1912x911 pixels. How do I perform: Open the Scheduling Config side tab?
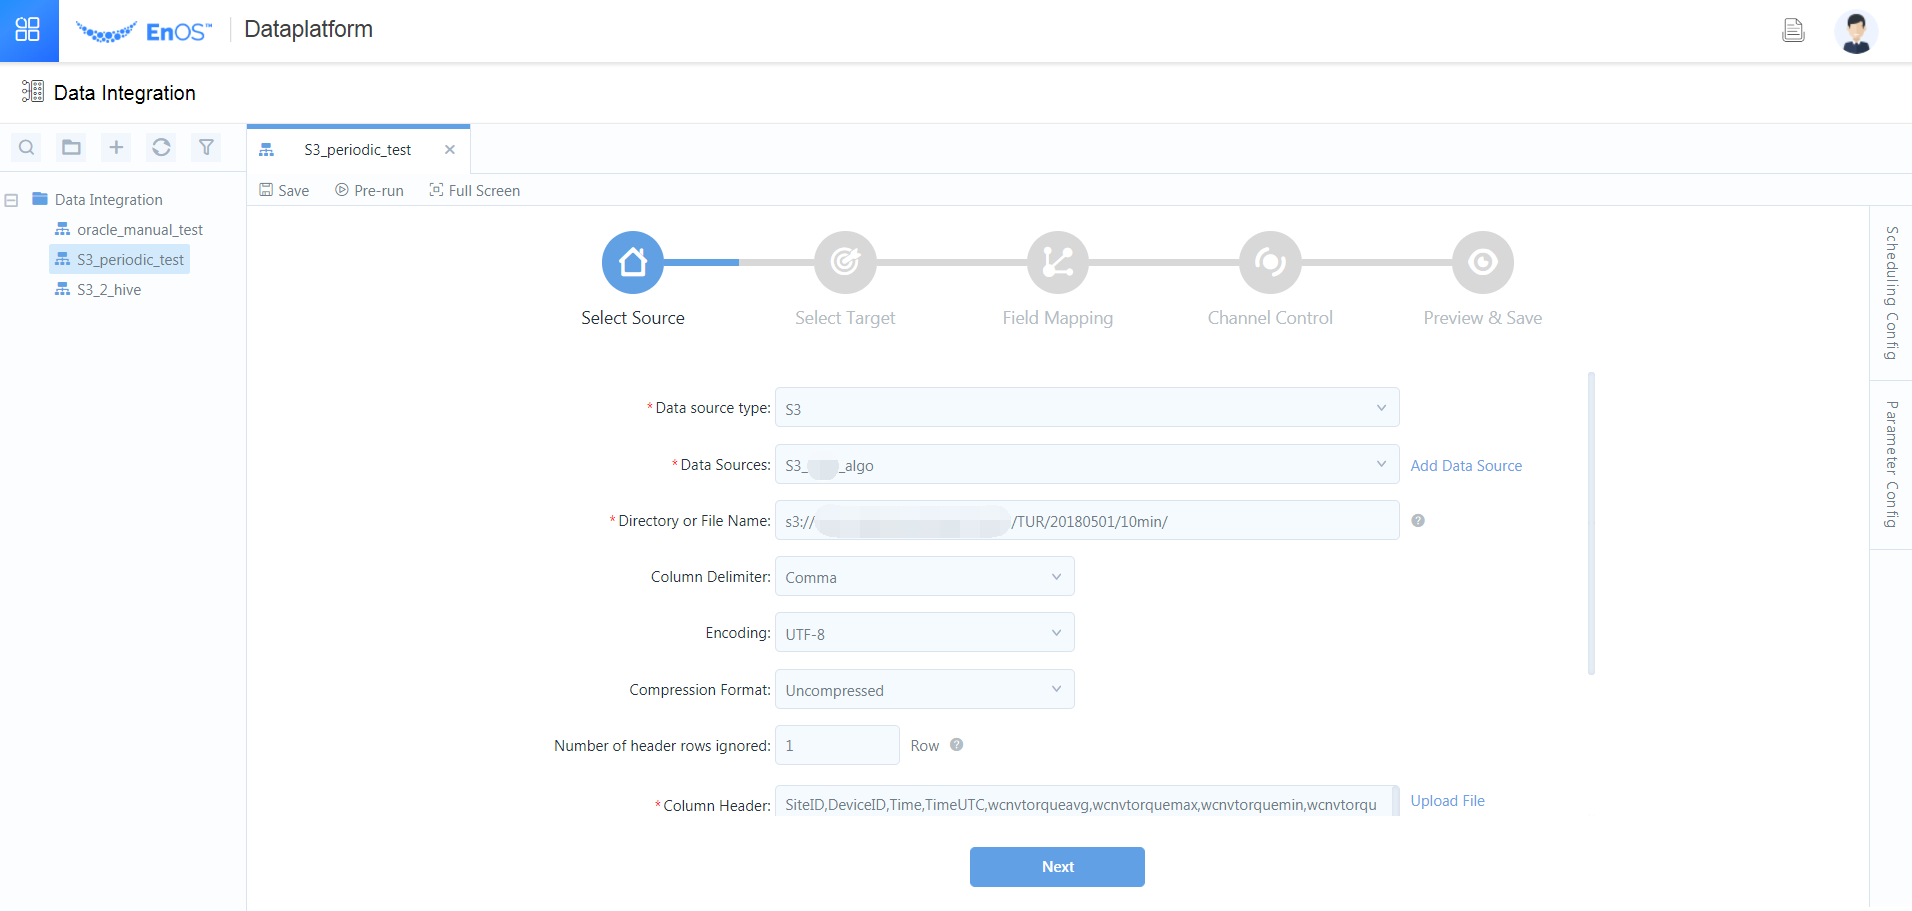pyautogui.click(x=1890, y=293)
